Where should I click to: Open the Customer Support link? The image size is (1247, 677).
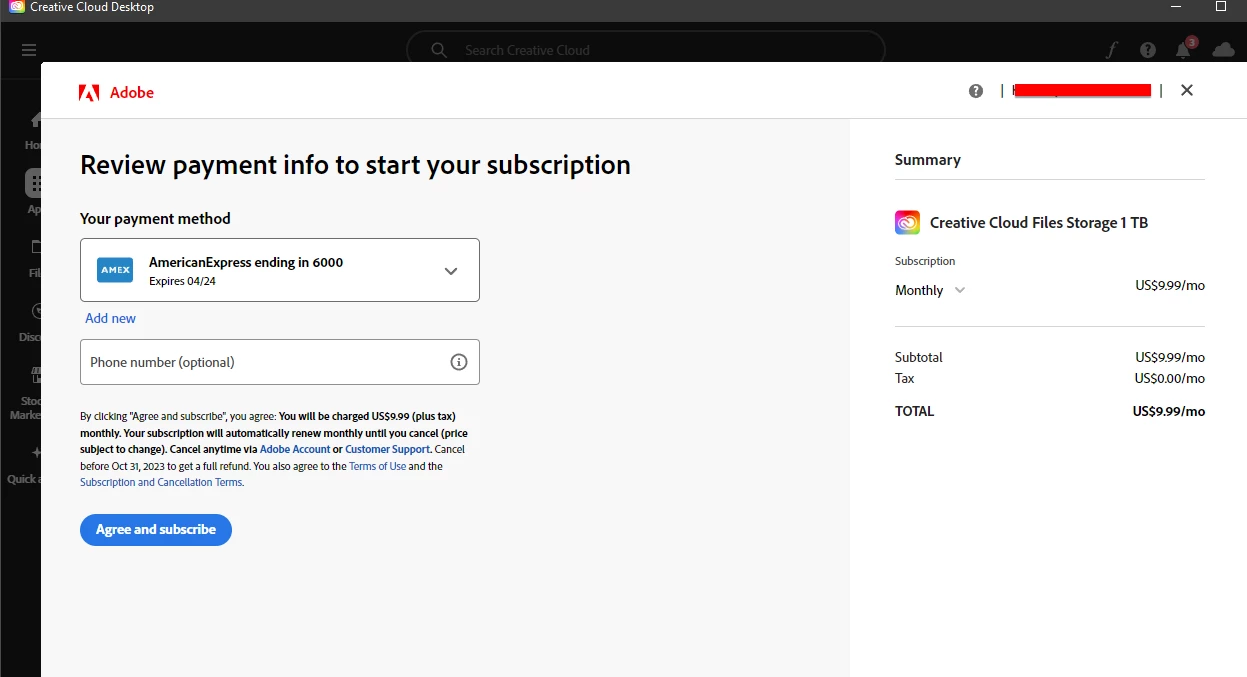(x=387, y=449)
